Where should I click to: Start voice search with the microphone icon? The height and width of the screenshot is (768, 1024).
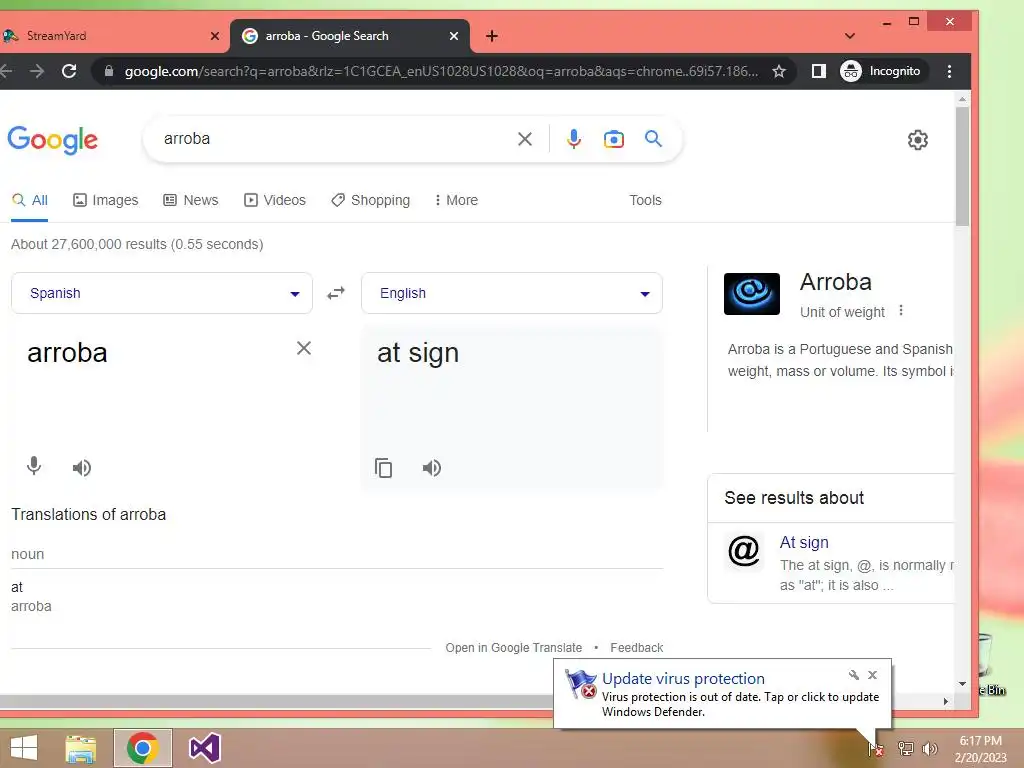point(573,139)
